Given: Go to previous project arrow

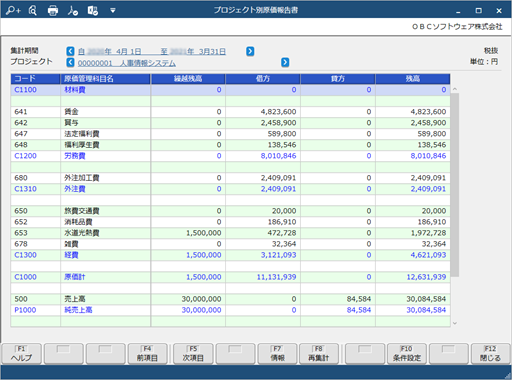Looking at the screenshot, I should tap(70, 62).
